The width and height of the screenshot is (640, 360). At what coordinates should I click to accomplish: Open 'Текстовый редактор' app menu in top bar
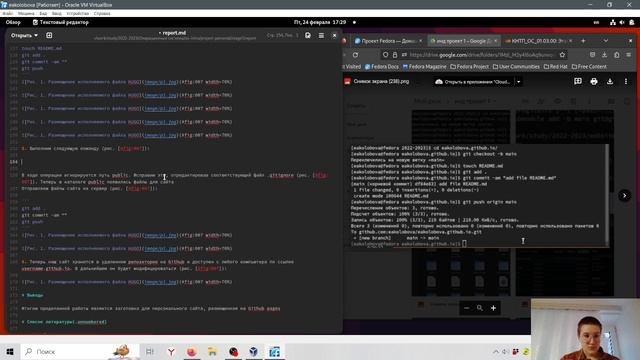pos(60,22)
